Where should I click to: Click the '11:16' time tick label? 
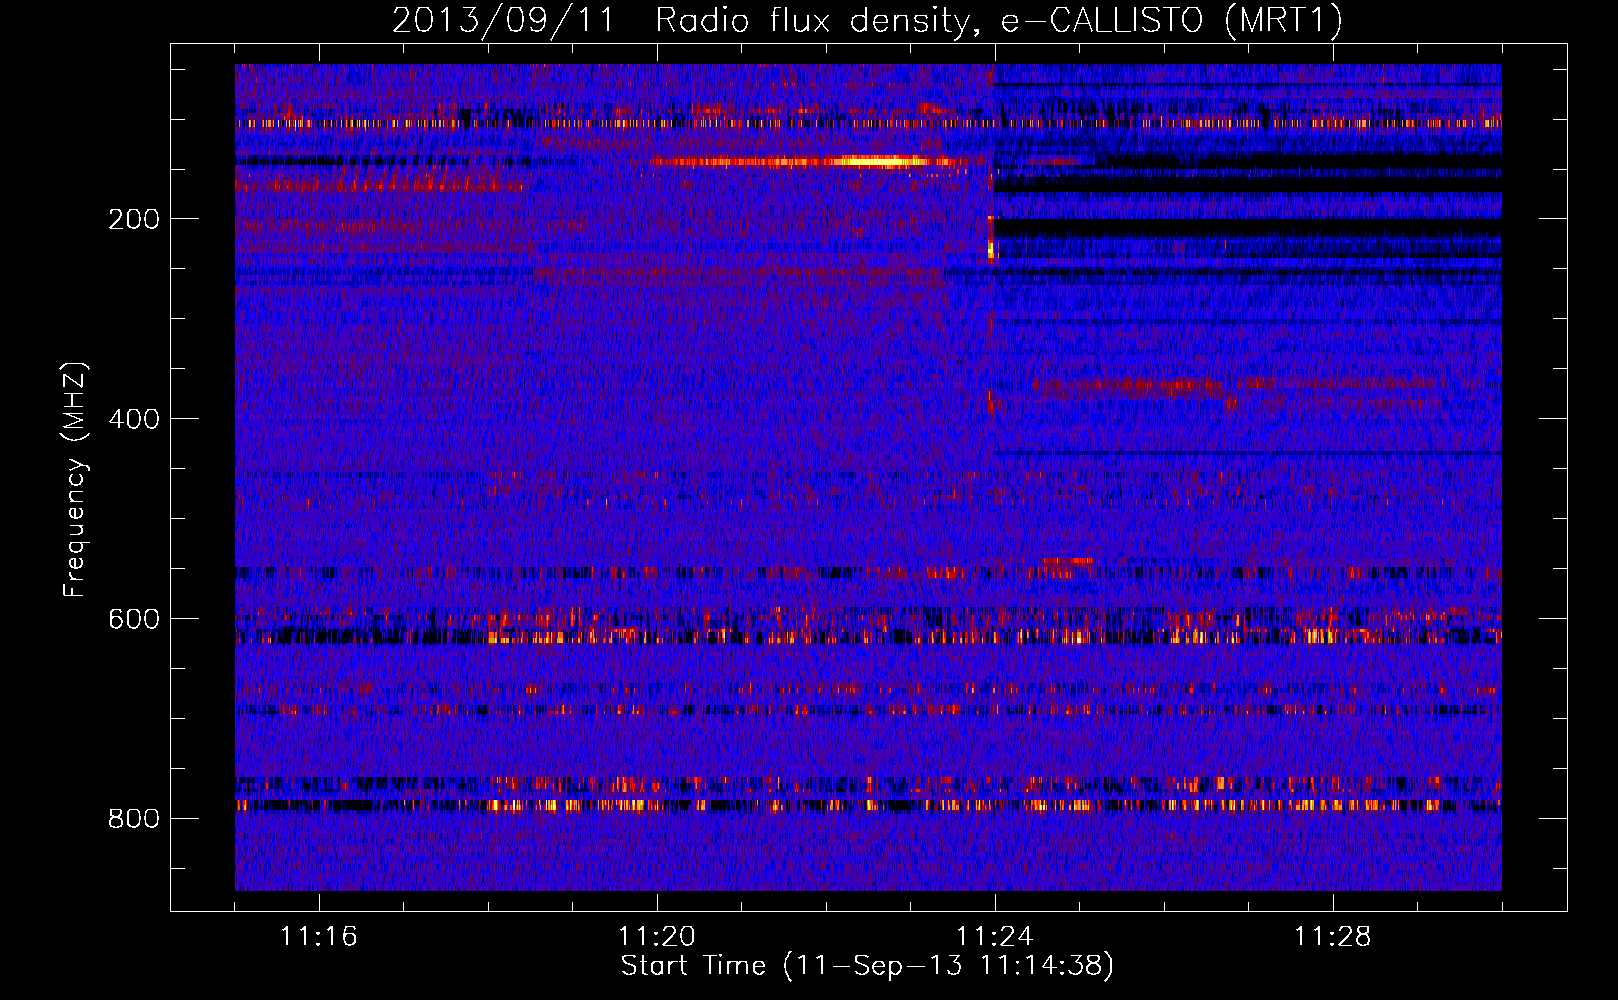pyautogui.click(x=319, y=937)
